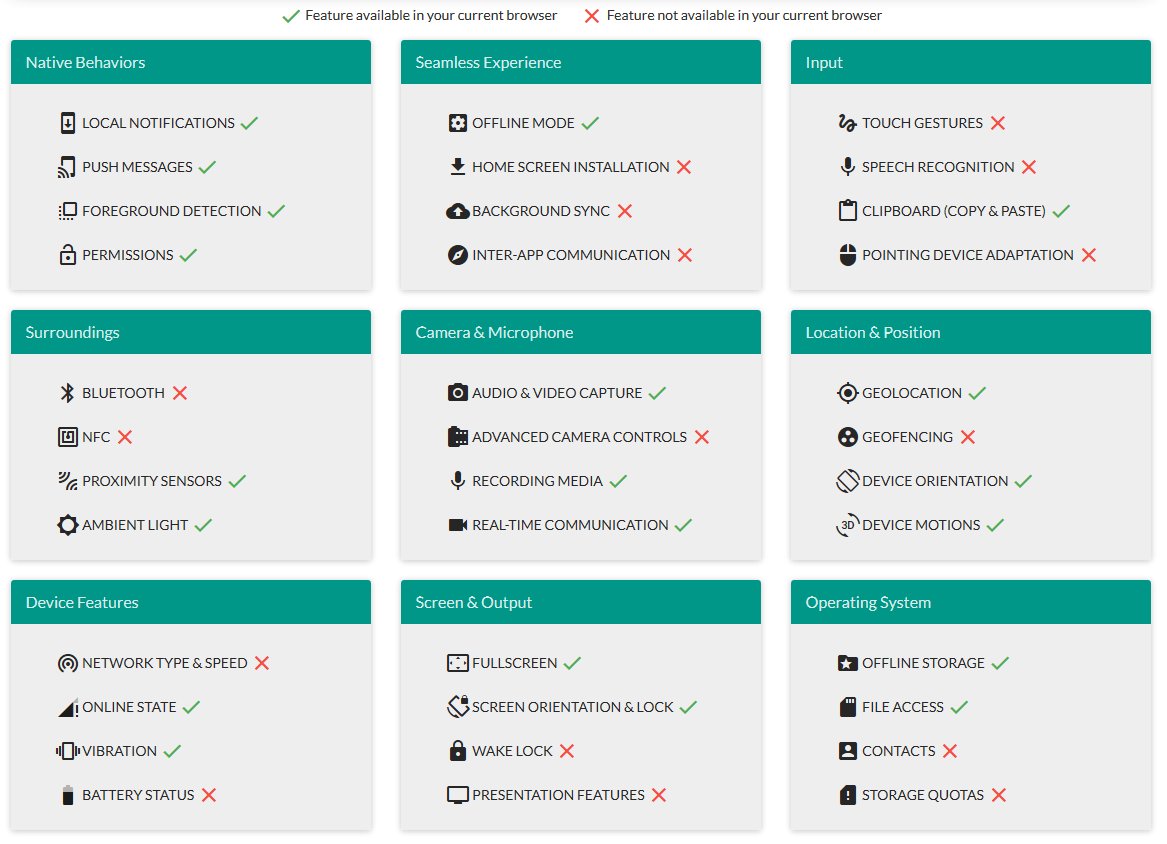Click the File Access SD card icon
Image resolution: width=1167 pixels, height=844 pixels.
click(x=848, y=706)
